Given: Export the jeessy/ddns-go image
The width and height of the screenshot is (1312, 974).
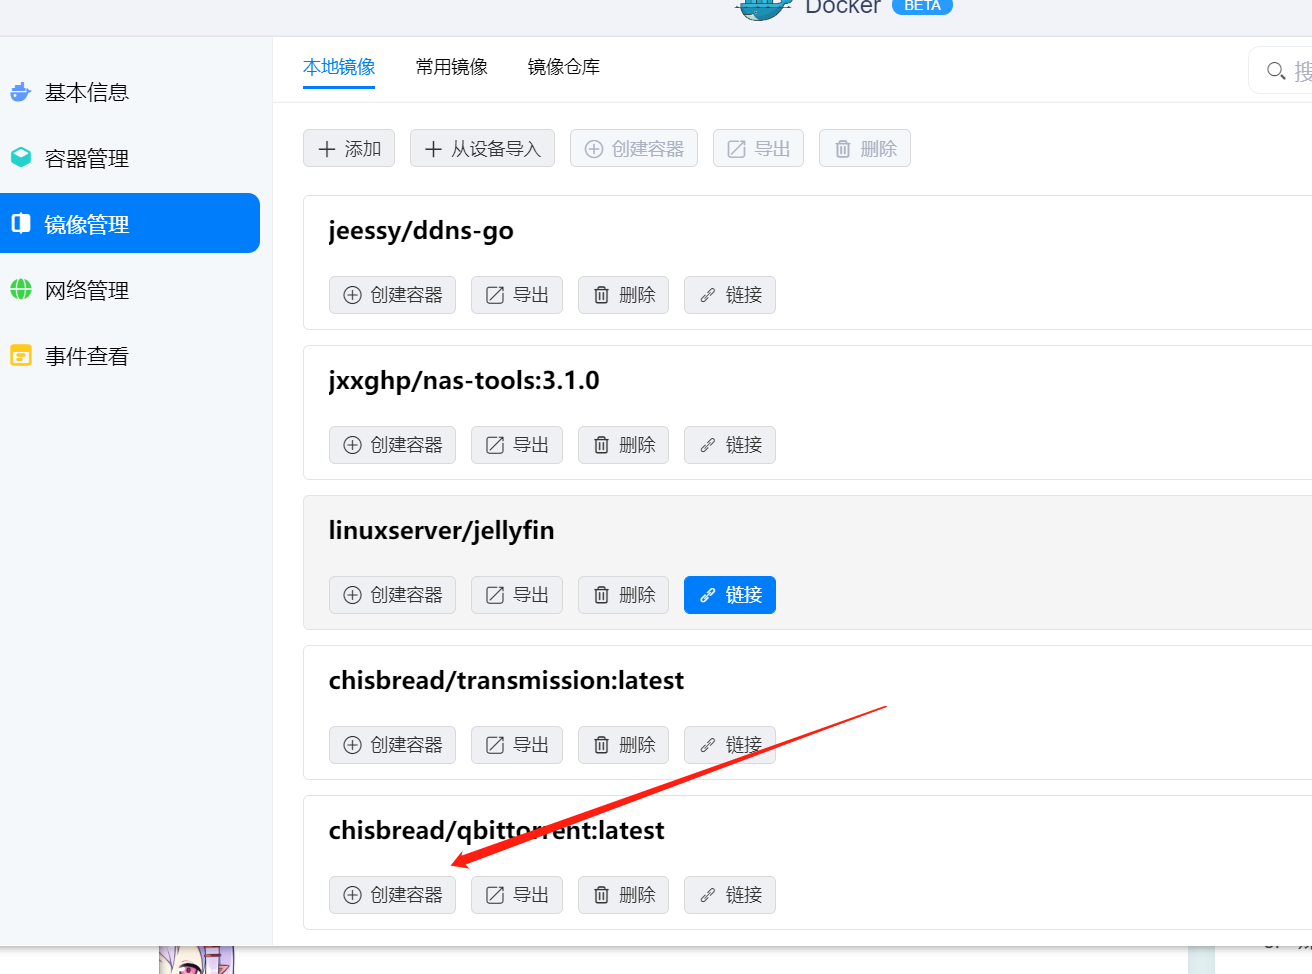Looking at the screenshot, I should pos(517,295).
